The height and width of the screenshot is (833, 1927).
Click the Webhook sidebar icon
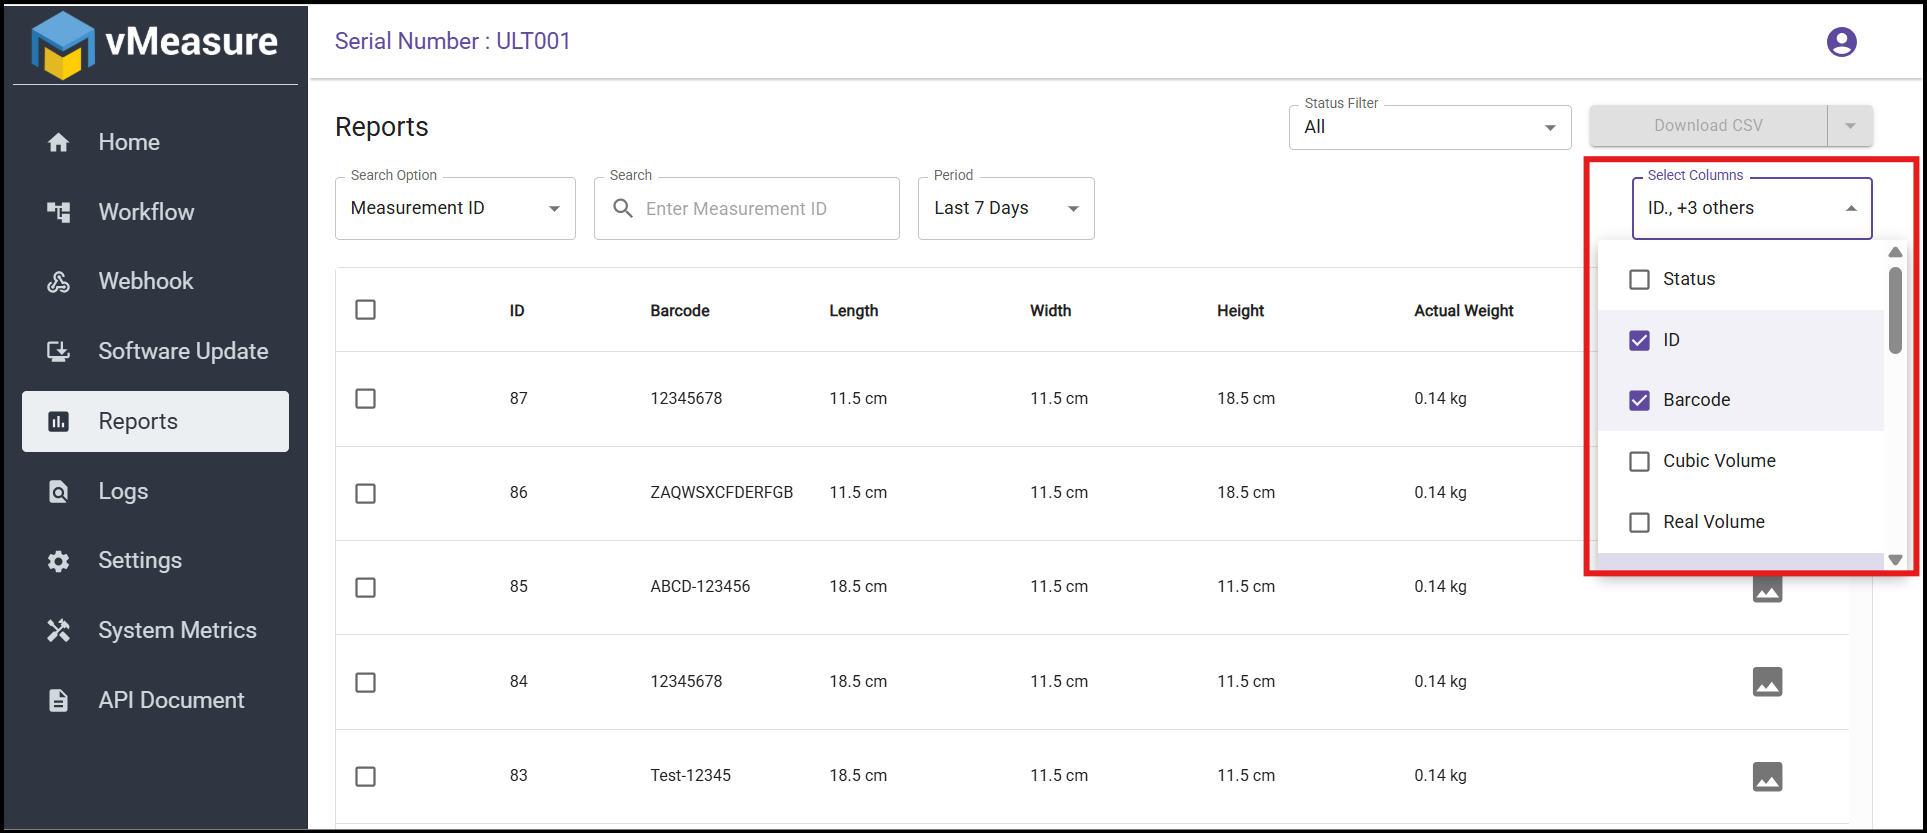tap(59, 281)
